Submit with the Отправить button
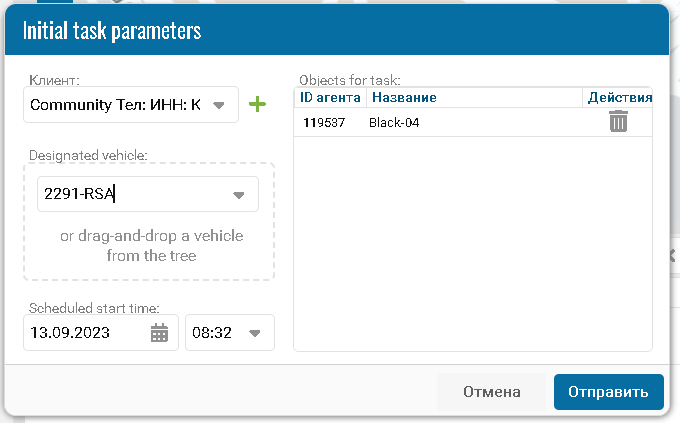Image resolution: width=680 pixels, height=423 pixels. [608, 392]
